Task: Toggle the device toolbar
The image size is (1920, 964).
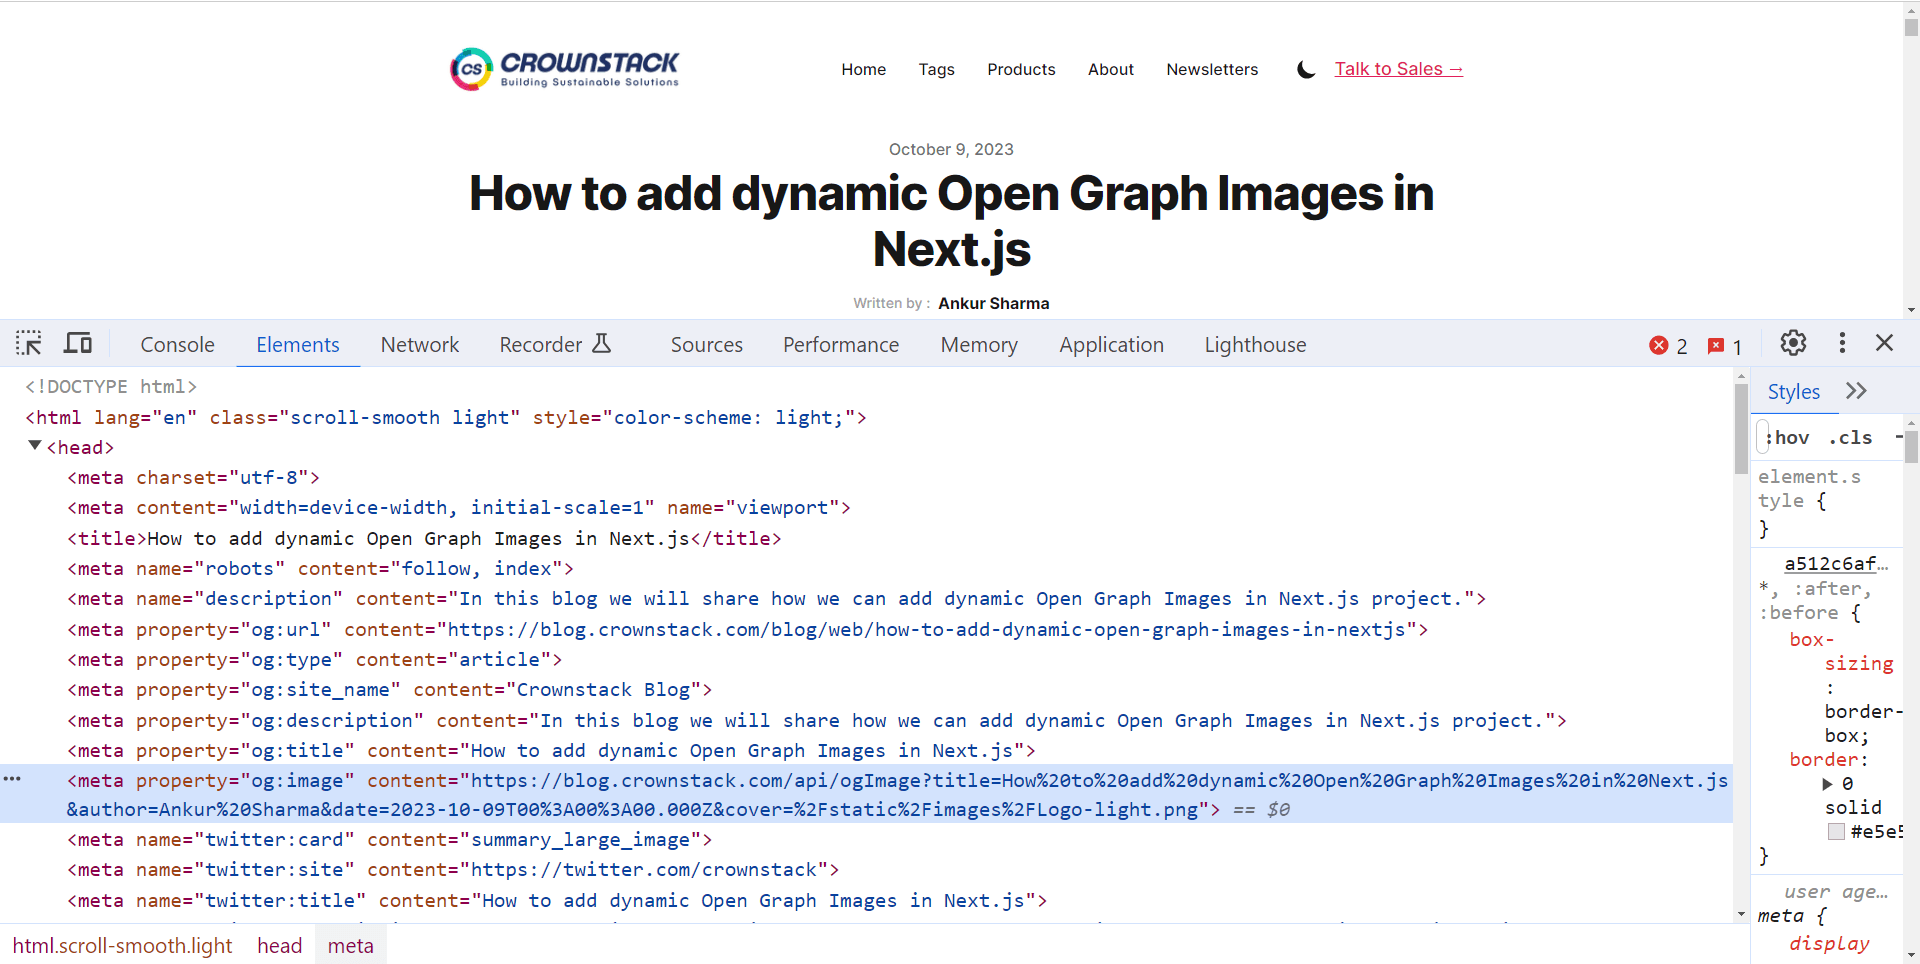Action: 77,343
